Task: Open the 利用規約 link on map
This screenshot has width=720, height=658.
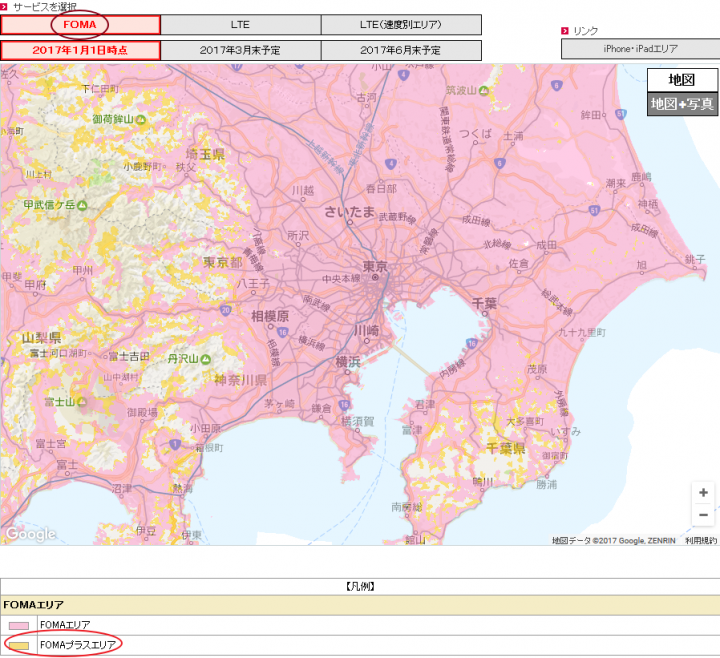Action: [x=701, y=540]
